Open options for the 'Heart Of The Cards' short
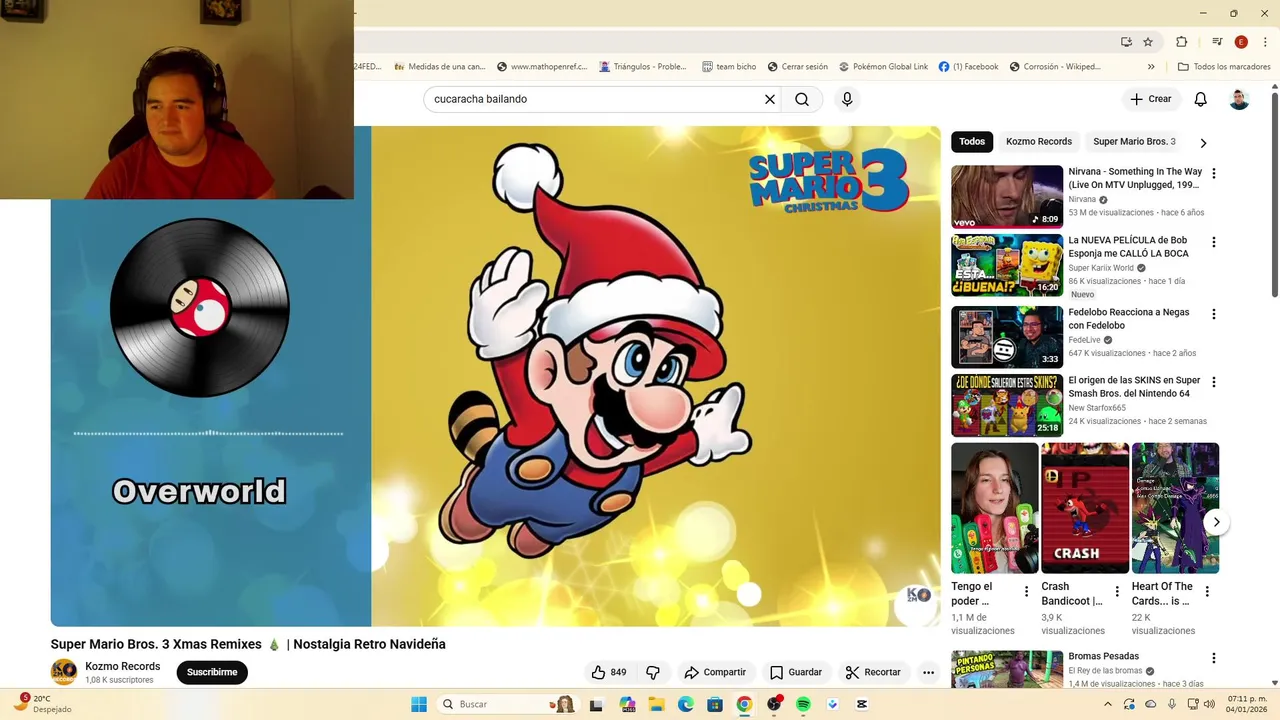1280x720 pixels. point(1207,592)
